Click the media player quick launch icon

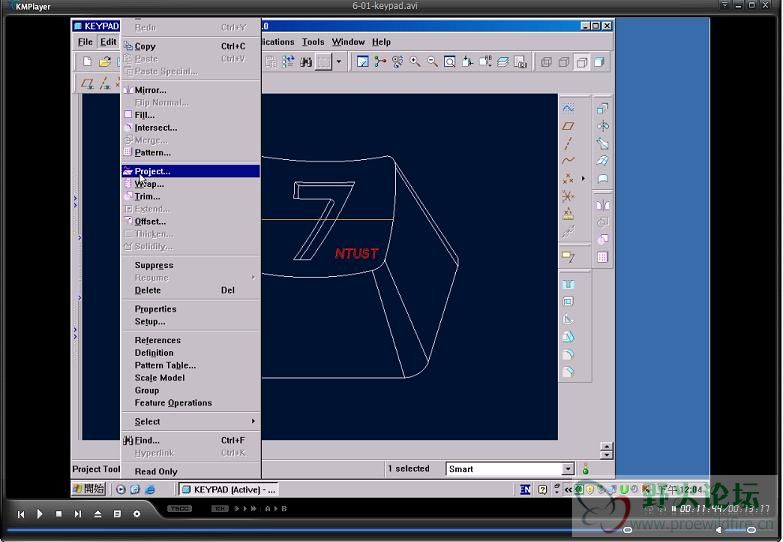(x=120, y=490)
